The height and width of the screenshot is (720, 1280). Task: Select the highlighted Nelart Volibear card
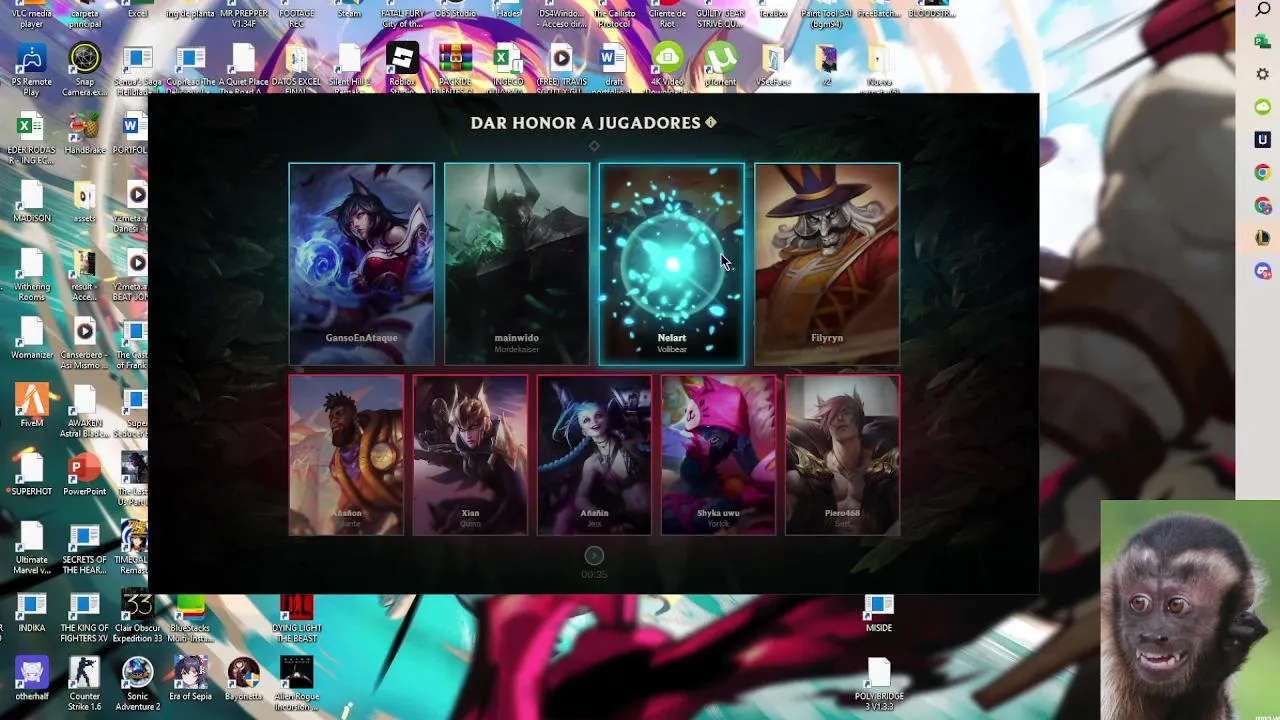(x=672, y=263)
